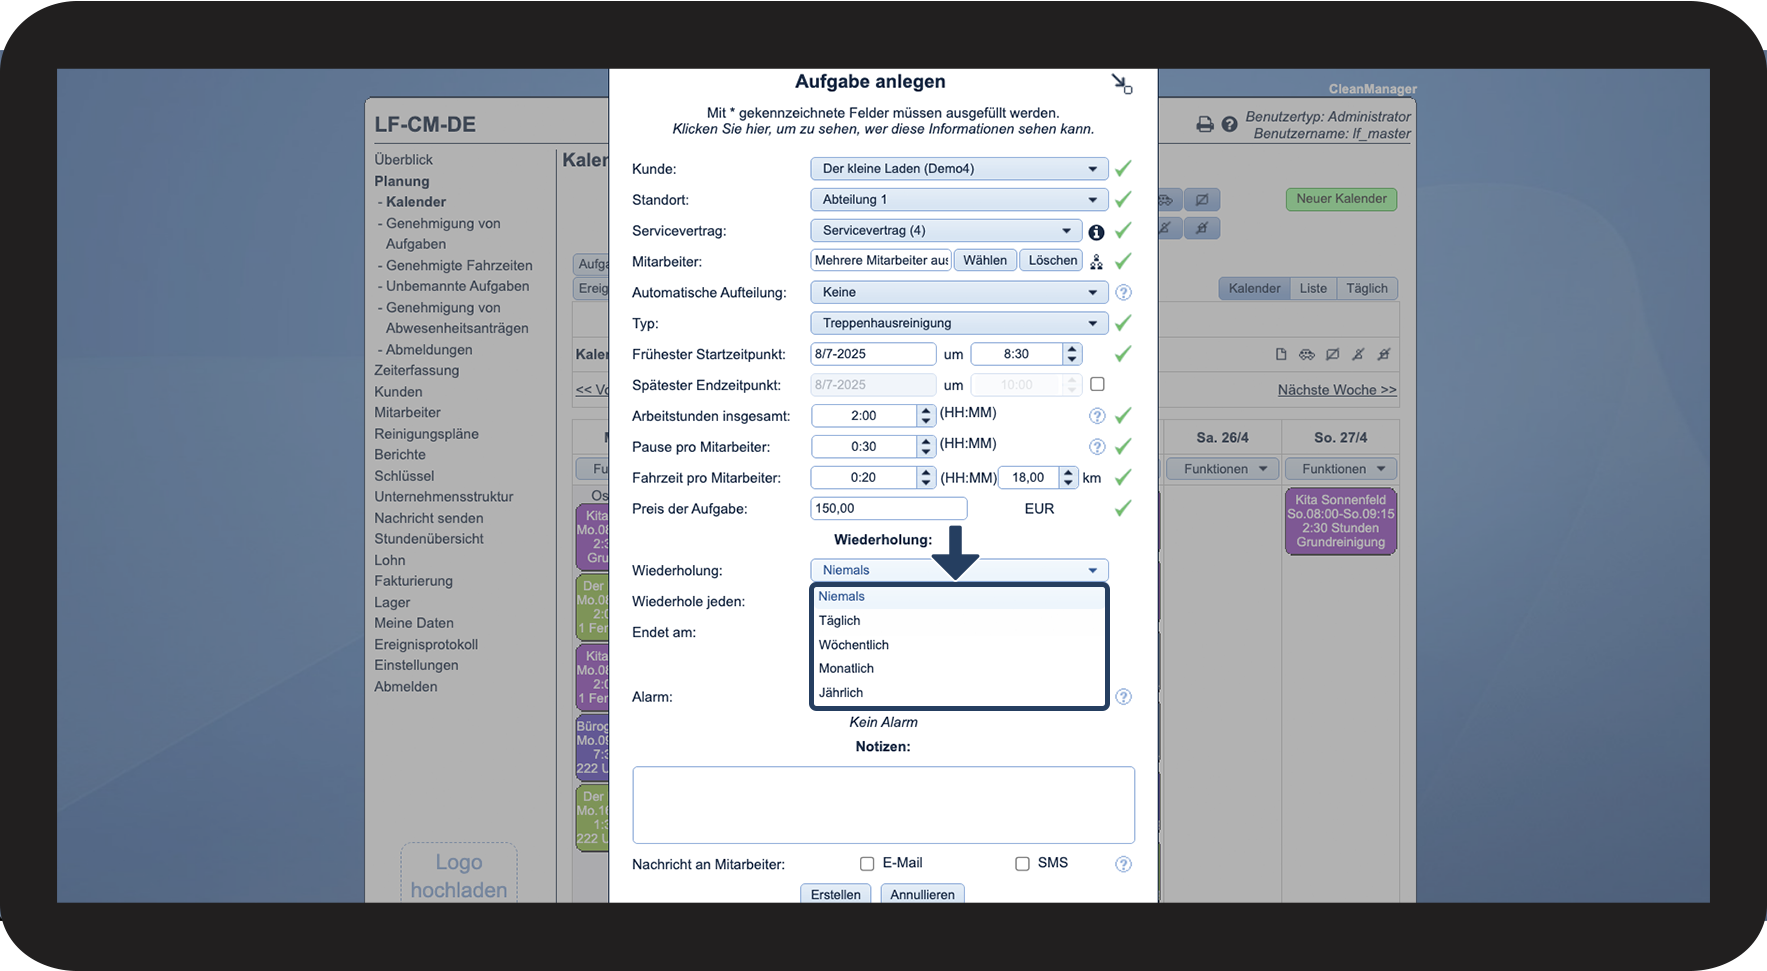
Task: Click the print icon near Benutzertyp
Action: (x=1205, y=124)
